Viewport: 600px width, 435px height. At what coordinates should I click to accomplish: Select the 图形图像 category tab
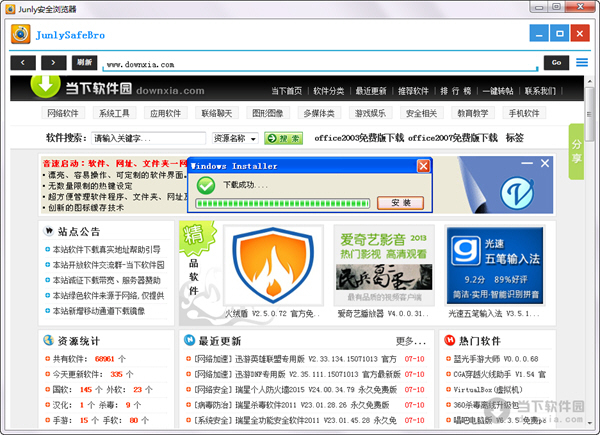click(268, 113)
